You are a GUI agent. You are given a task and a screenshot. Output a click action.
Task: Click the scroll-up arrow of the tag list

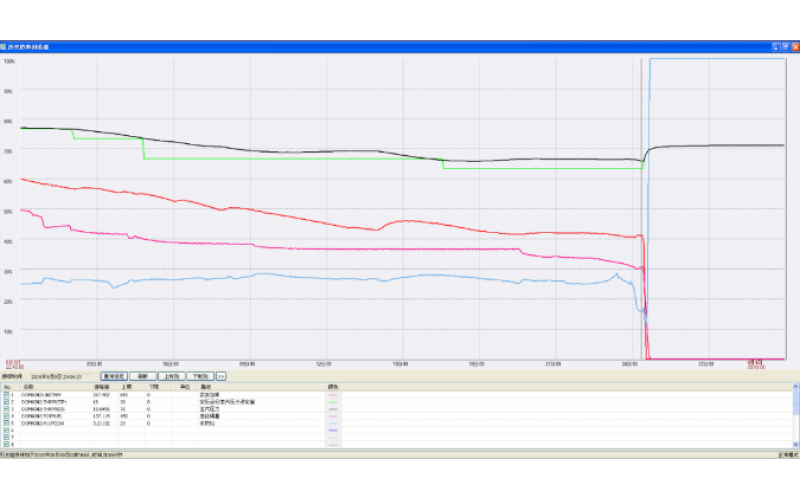click(796, 387)
